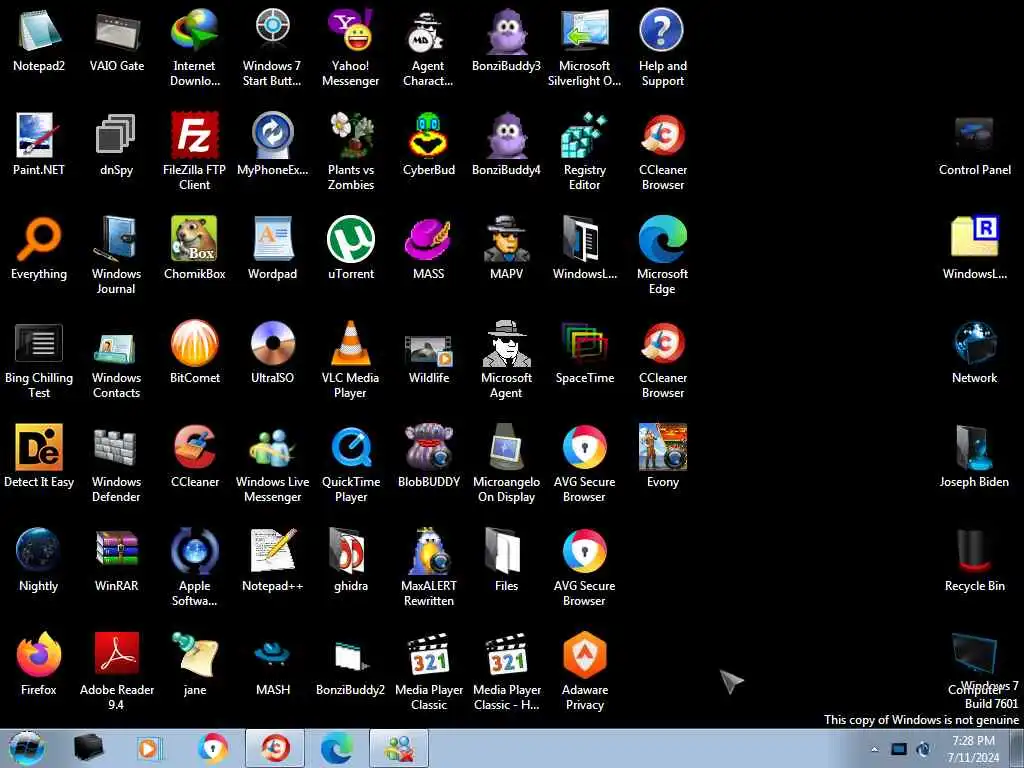Open Windows Live Messenger taskbar button
The height and width of the screenshot is (768, 1024).
point(399,748)
